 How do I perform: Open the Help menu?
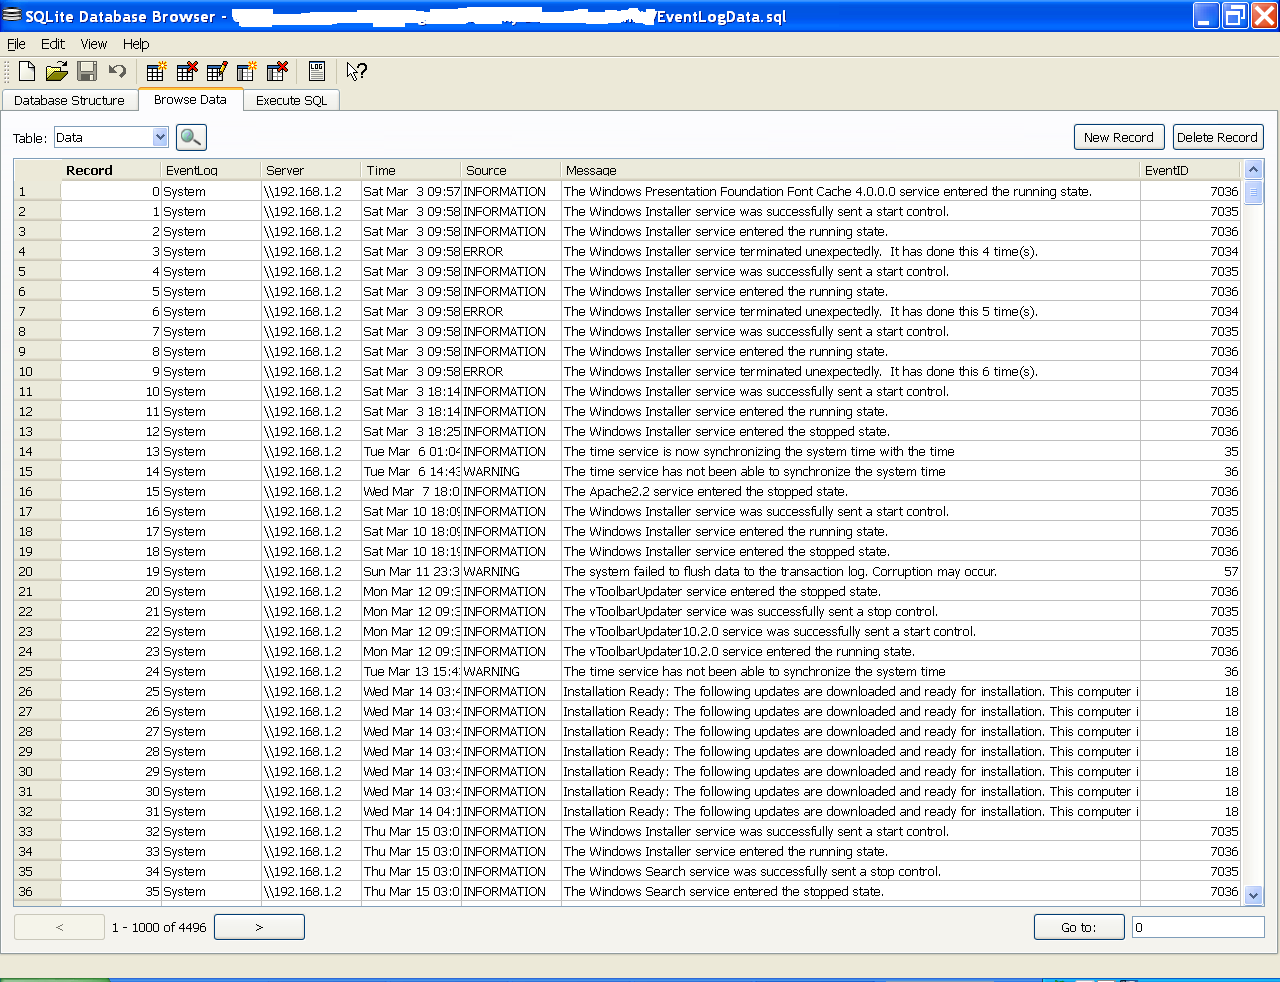135,44
